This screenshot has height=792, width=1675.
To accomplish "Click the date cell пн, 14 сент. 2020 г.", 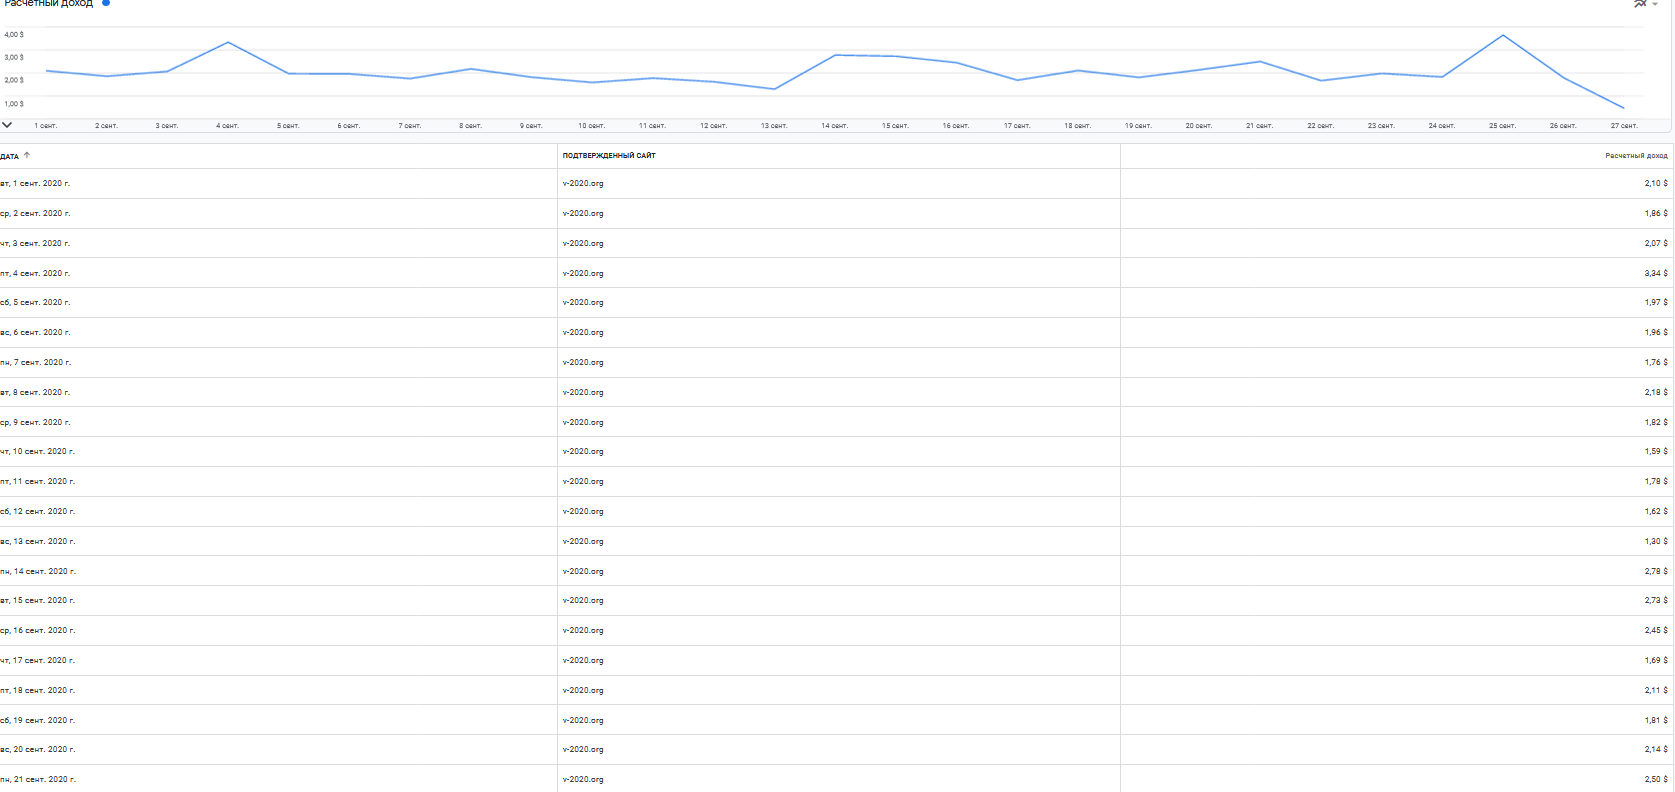I will tap(38, 572).
